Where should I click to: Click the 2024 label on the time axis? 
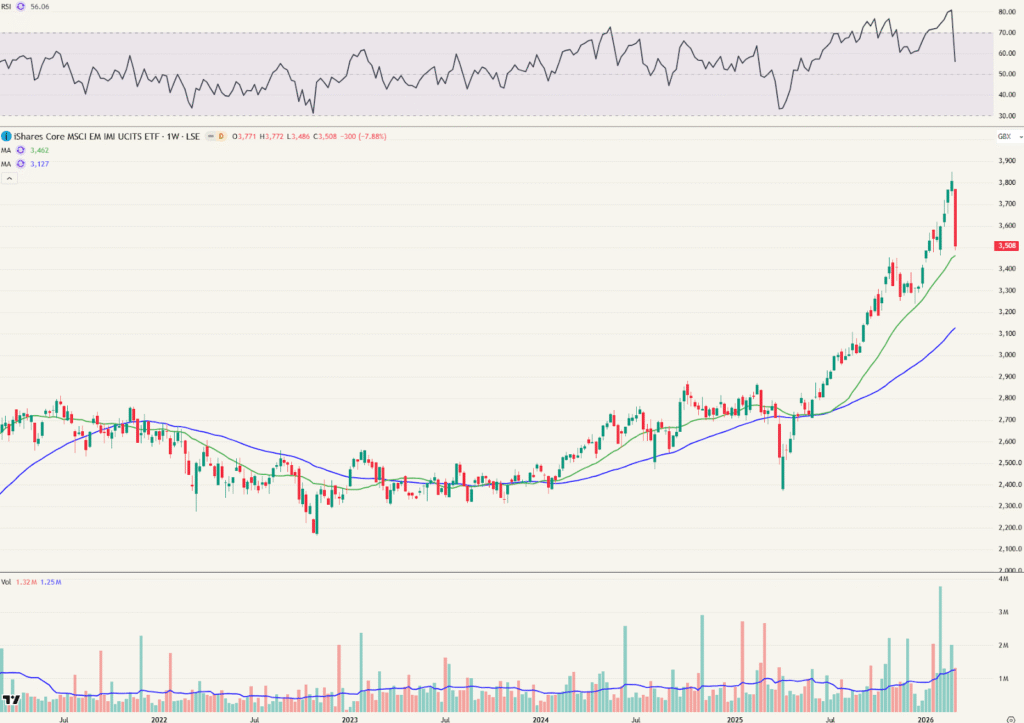point(541,717)
